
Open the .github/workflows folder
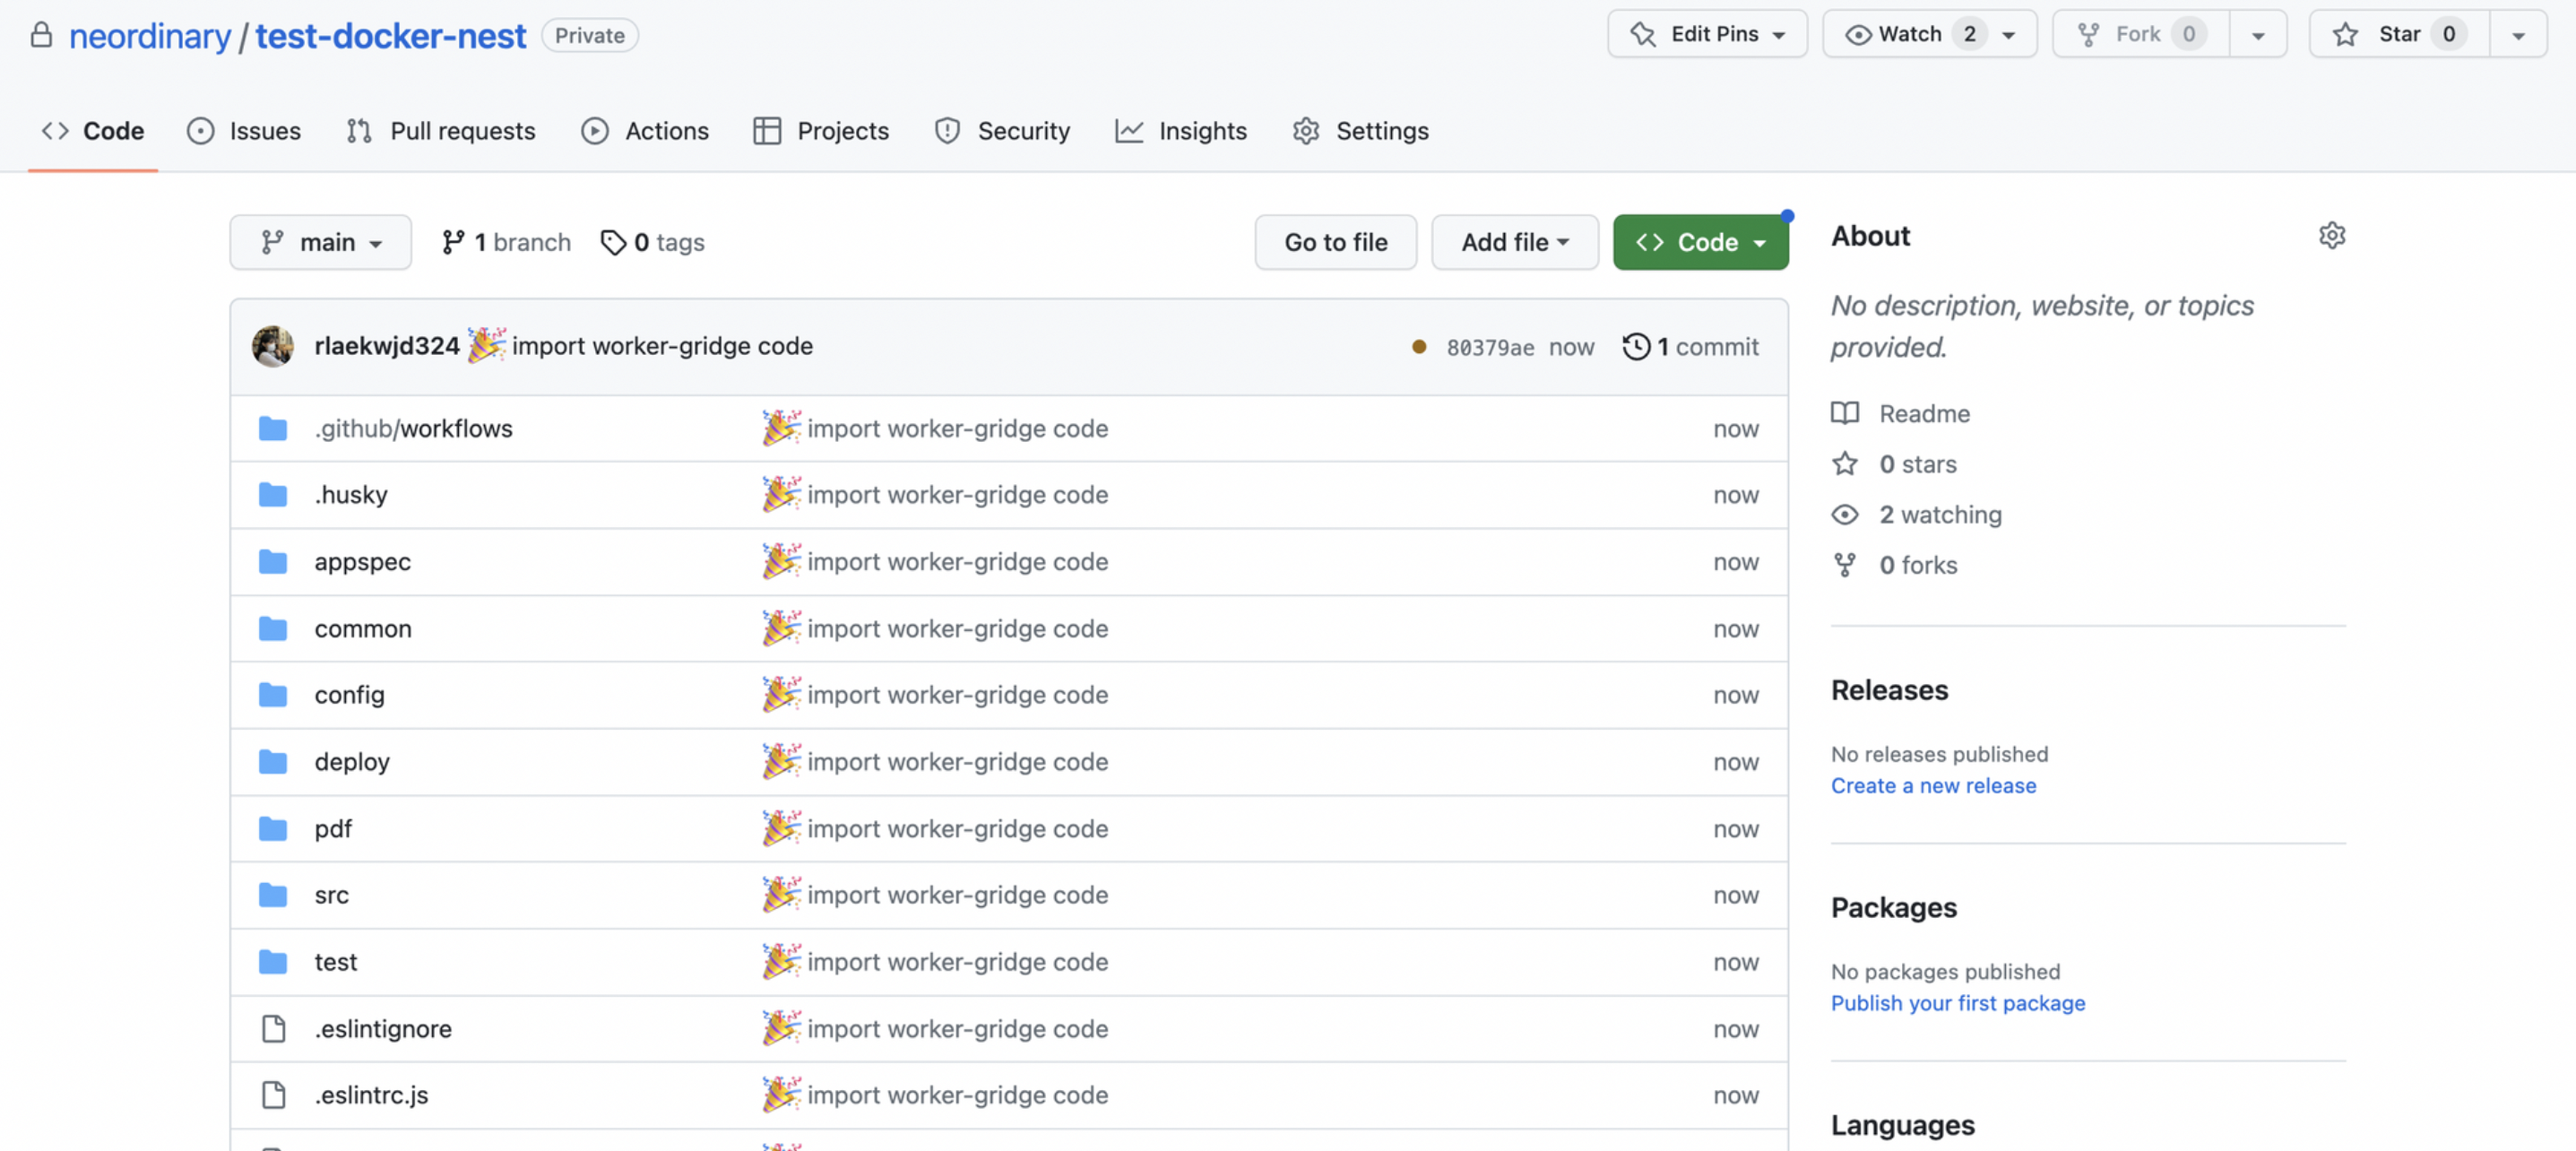click(413, 428)
